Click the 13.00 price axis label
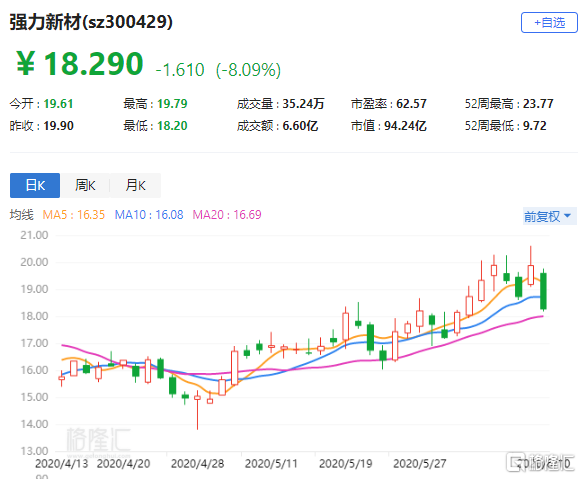Viewport: 581px width, 479px height. coord(34,451)
